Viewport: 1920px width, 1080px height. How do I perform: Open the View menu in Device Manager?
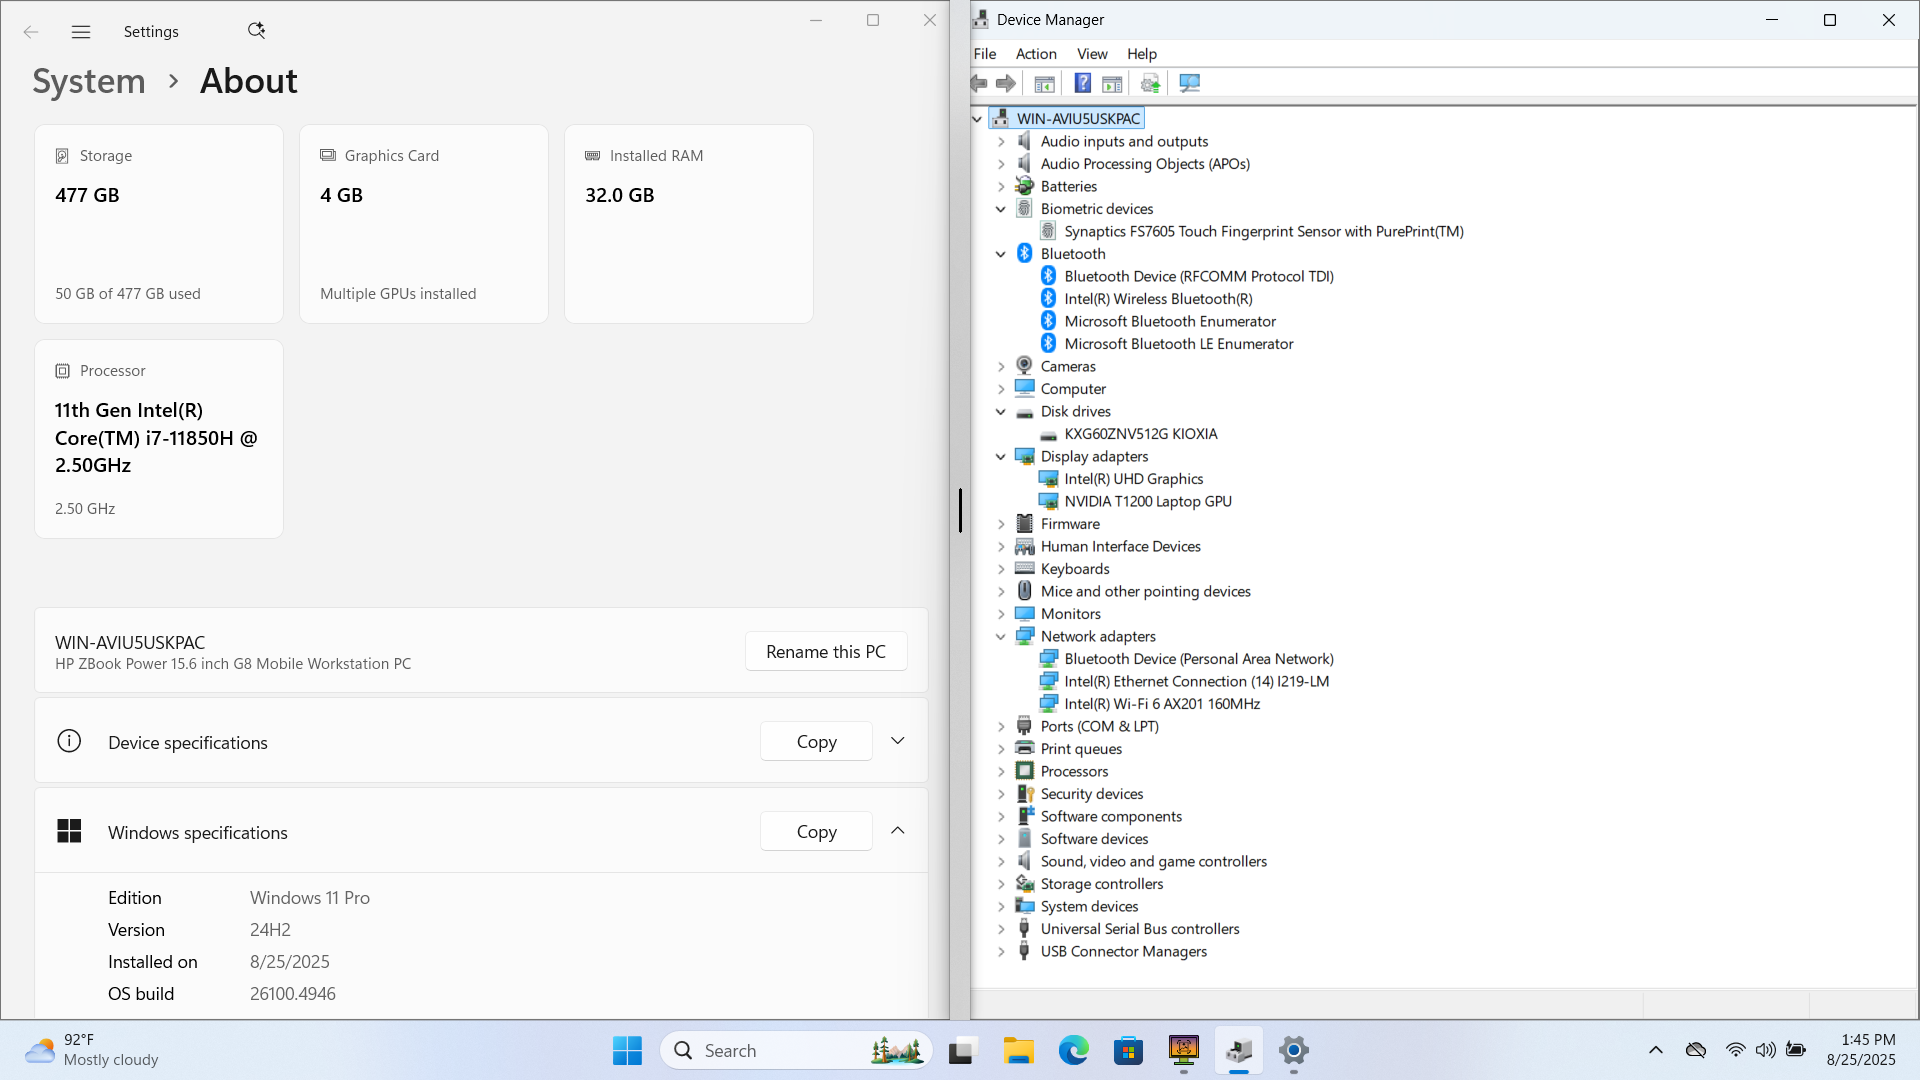[x=1092, y=54]
